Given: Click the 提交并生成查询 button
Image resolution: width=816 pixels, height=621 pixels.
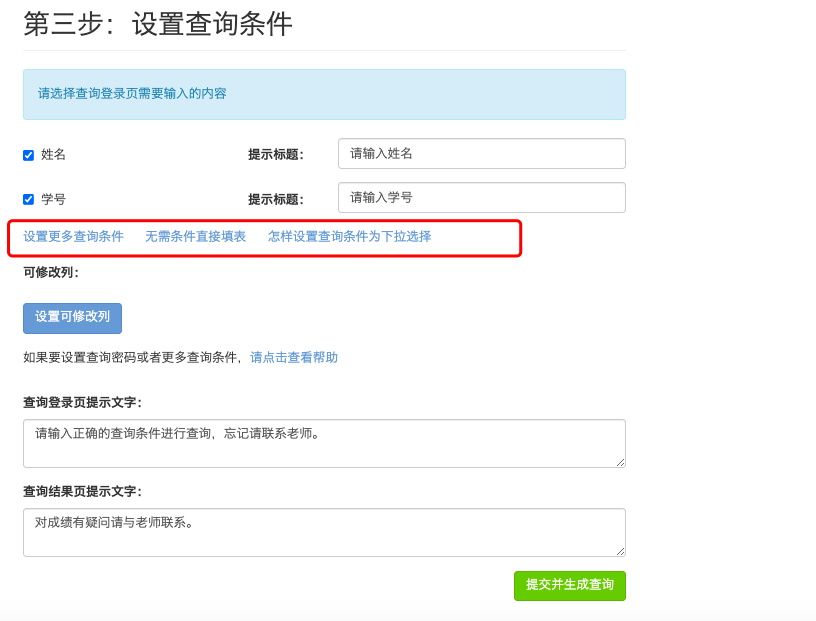Looking at the screenshot, I should pyautogui.click(x=570, y=586).
